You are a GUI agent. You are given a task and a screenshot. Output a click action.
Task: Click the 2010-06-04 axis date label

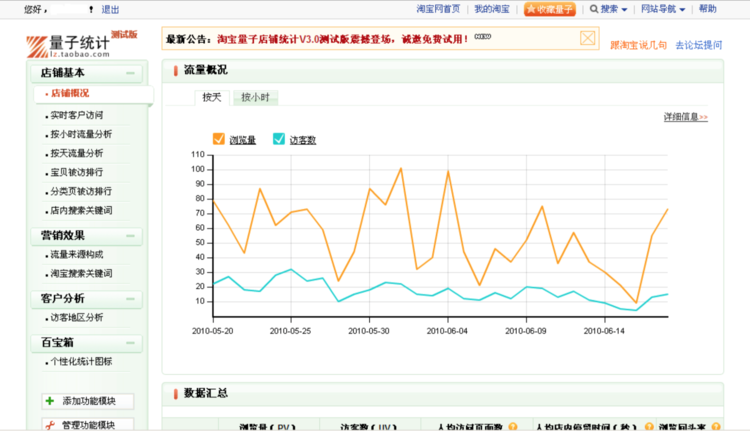tap(447, 331)
